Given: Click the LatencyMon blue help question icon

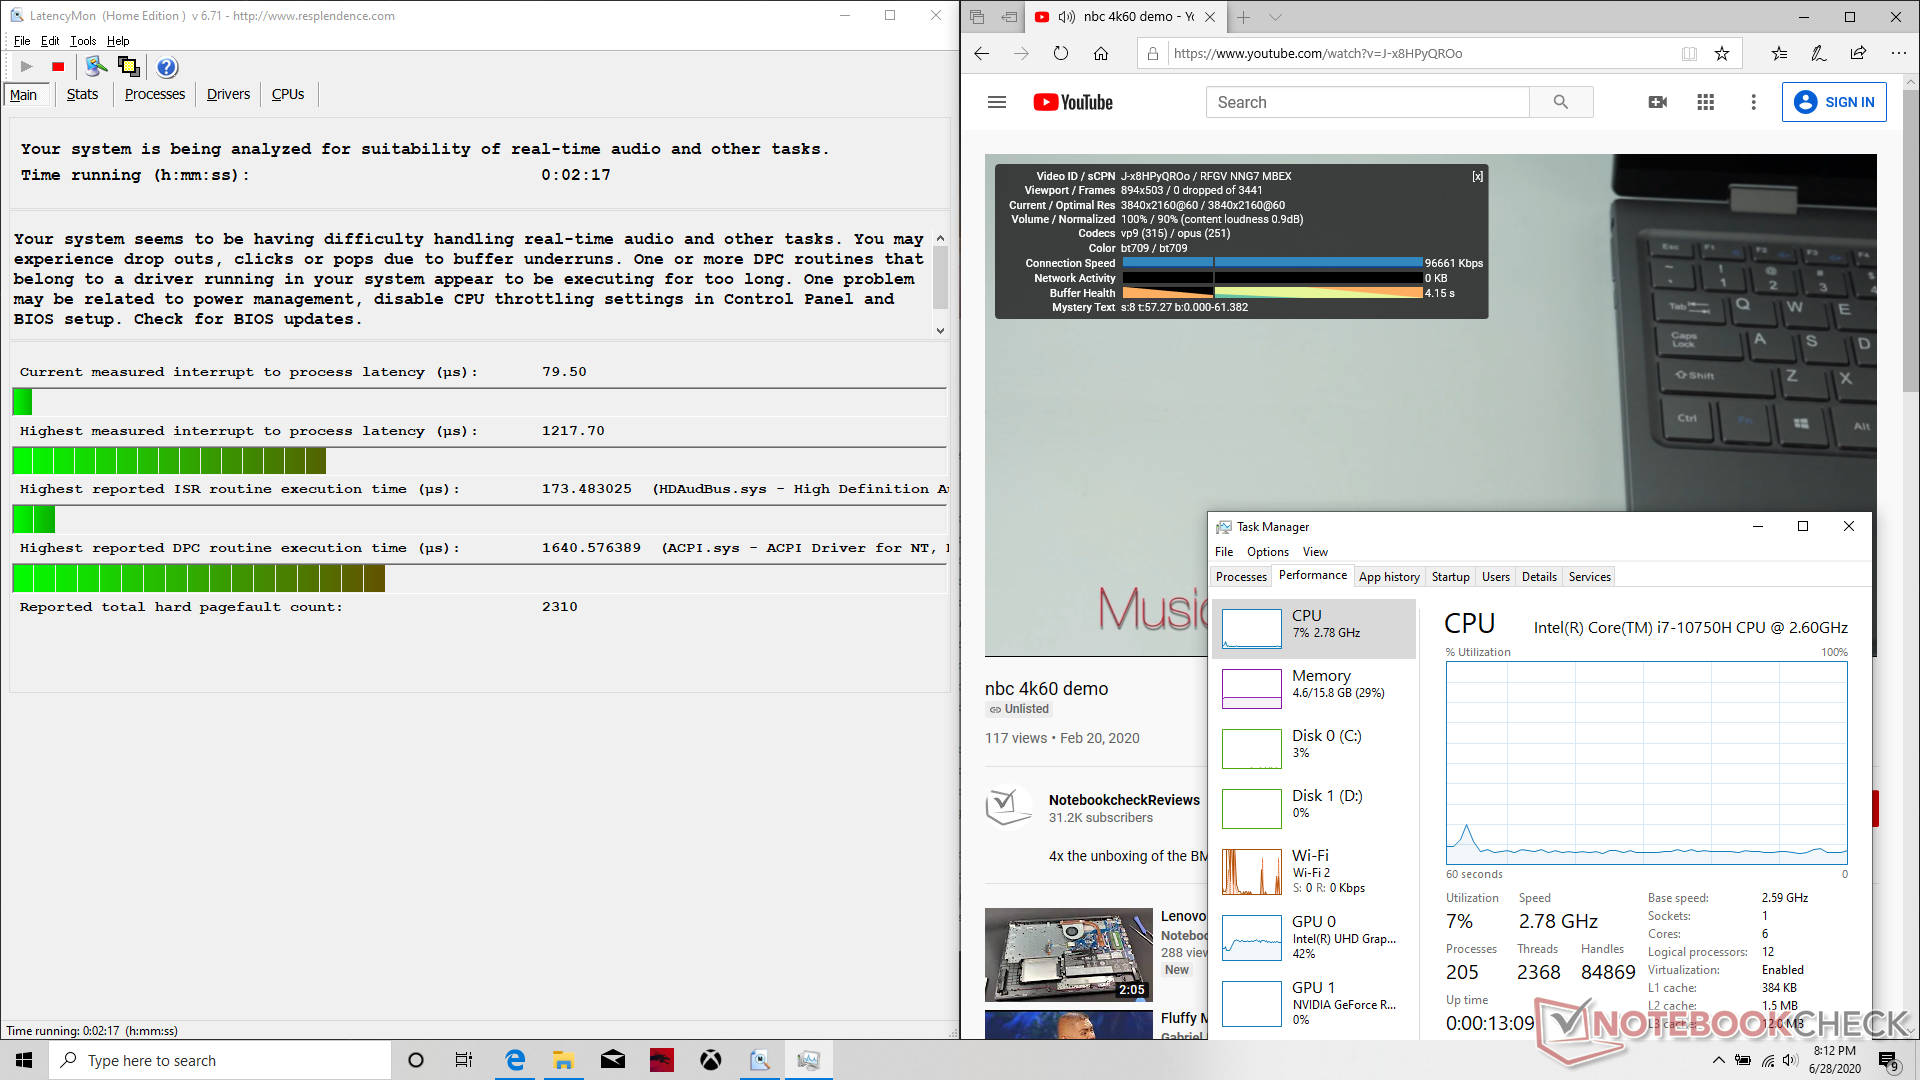Looking at the screenshot, I should pos(167,67).
